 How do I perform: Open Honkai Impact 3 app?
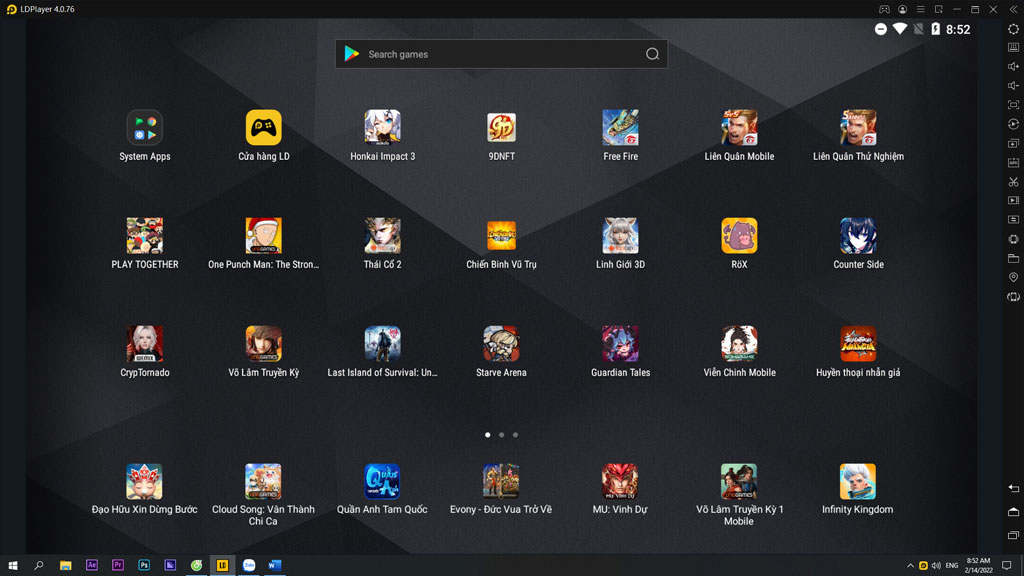coord(382,128)
